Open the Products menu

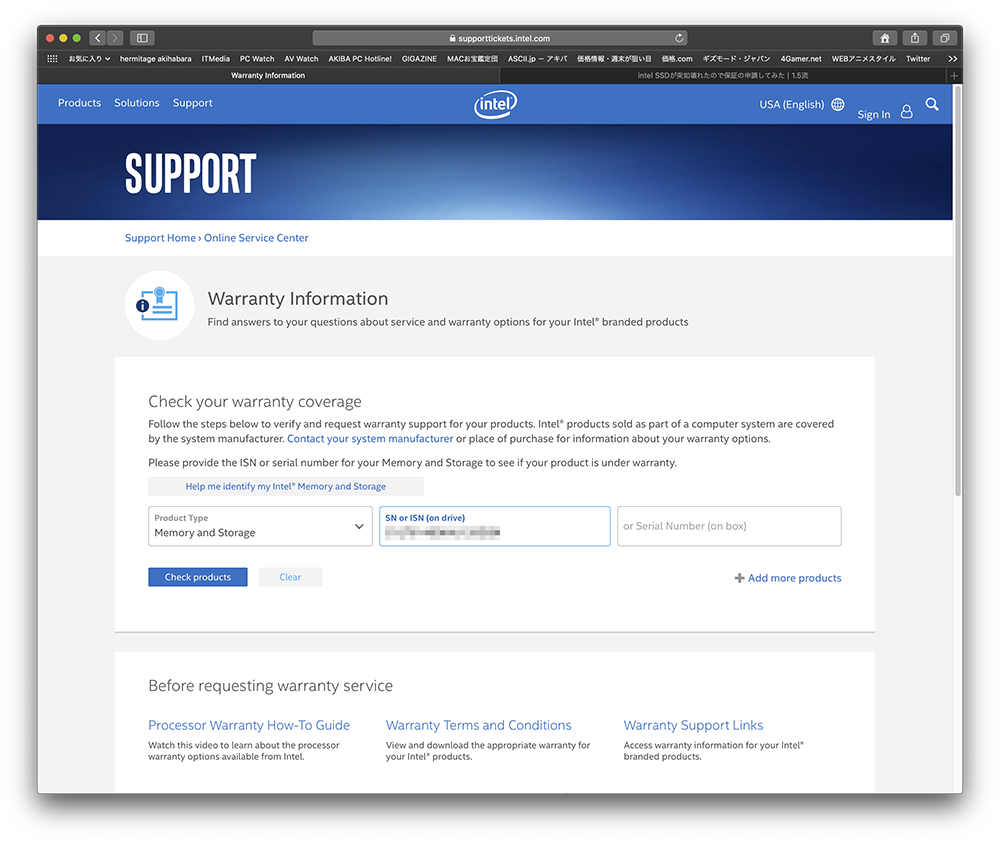point(79,103)
